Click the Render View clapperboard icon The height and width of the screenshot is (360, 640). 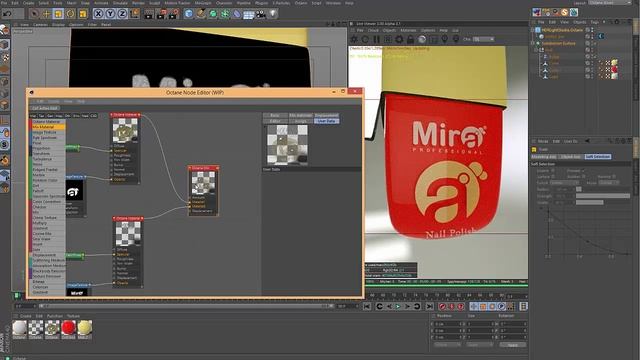tap(149, 14)
